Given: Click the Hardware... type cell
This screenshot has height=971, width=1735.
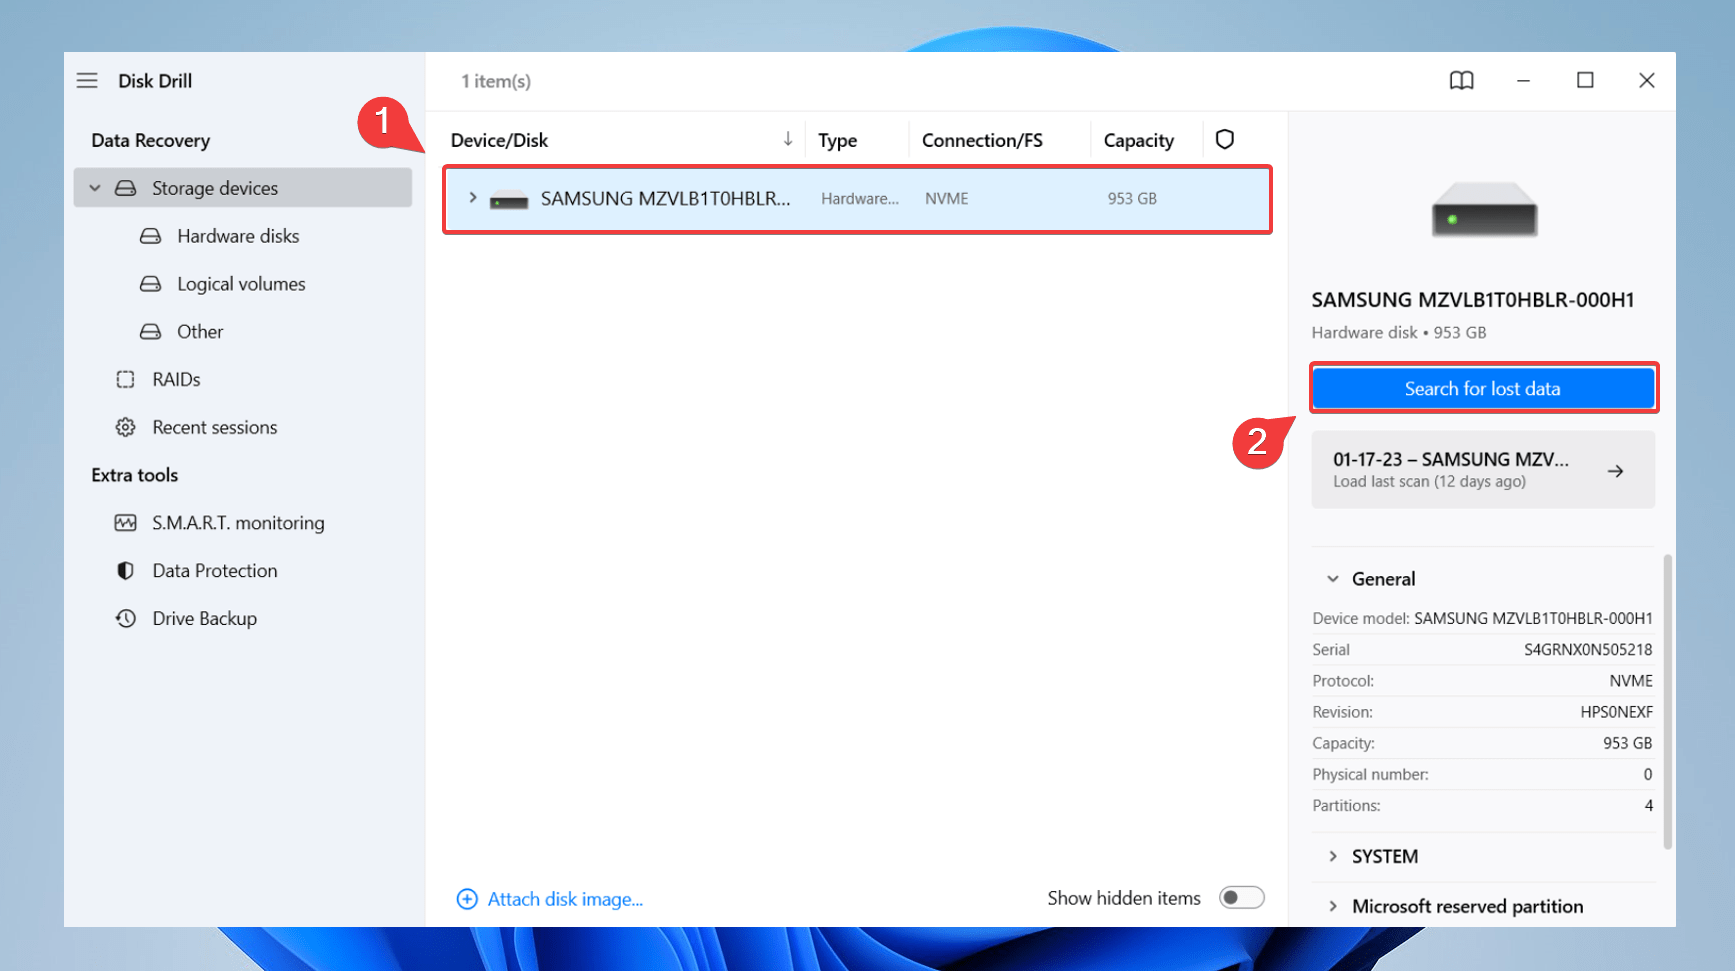Looking at the screenshot, I should 860,198.
